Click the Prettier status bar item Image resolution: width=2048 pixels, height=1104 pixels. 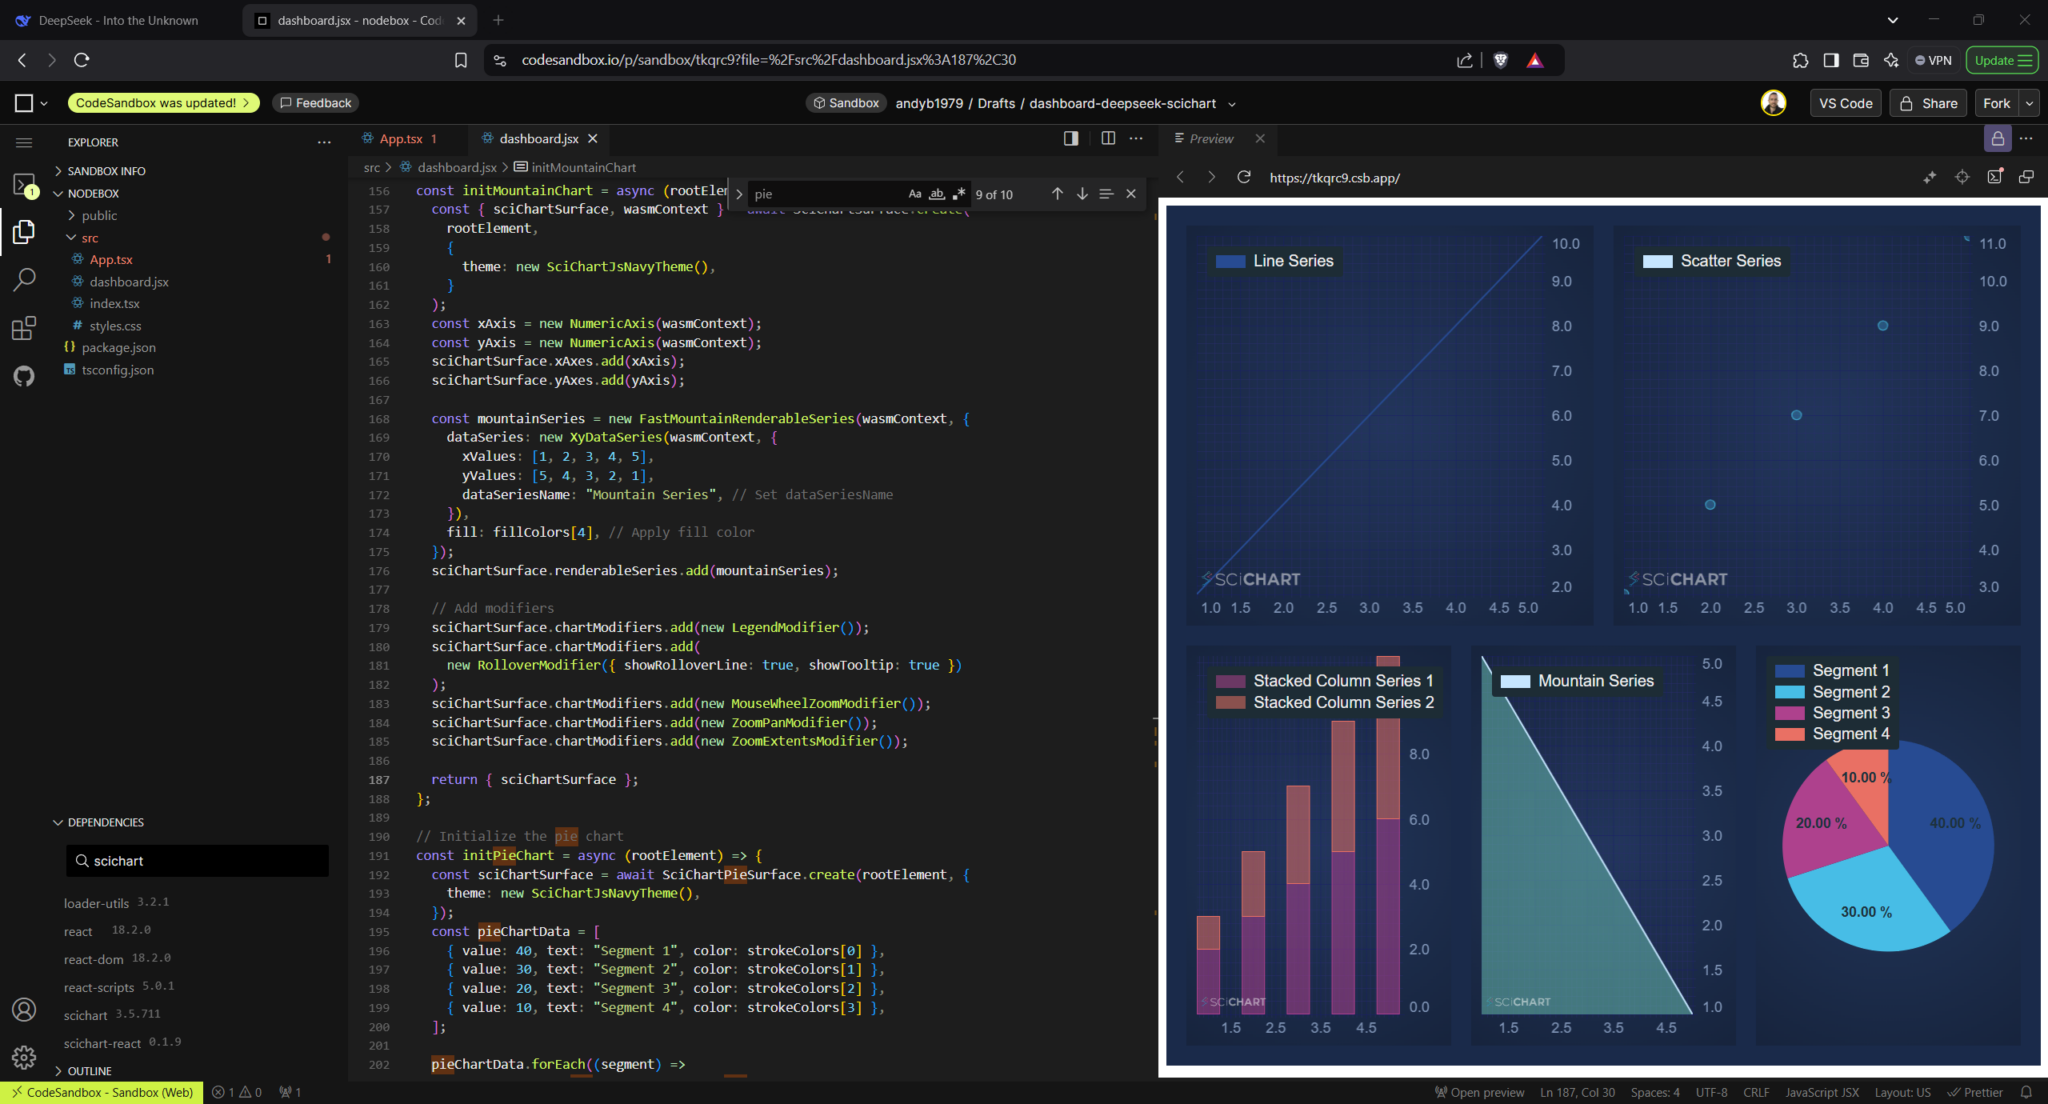point(1975,1092)
